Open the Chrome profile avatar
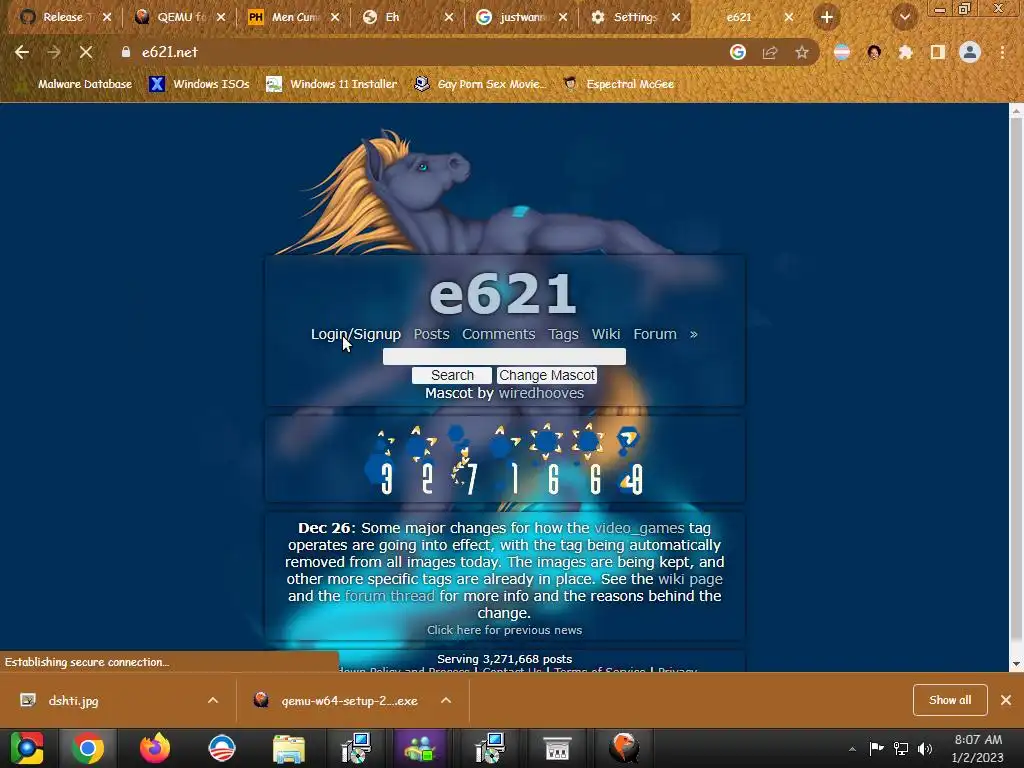 pos(970,52)
